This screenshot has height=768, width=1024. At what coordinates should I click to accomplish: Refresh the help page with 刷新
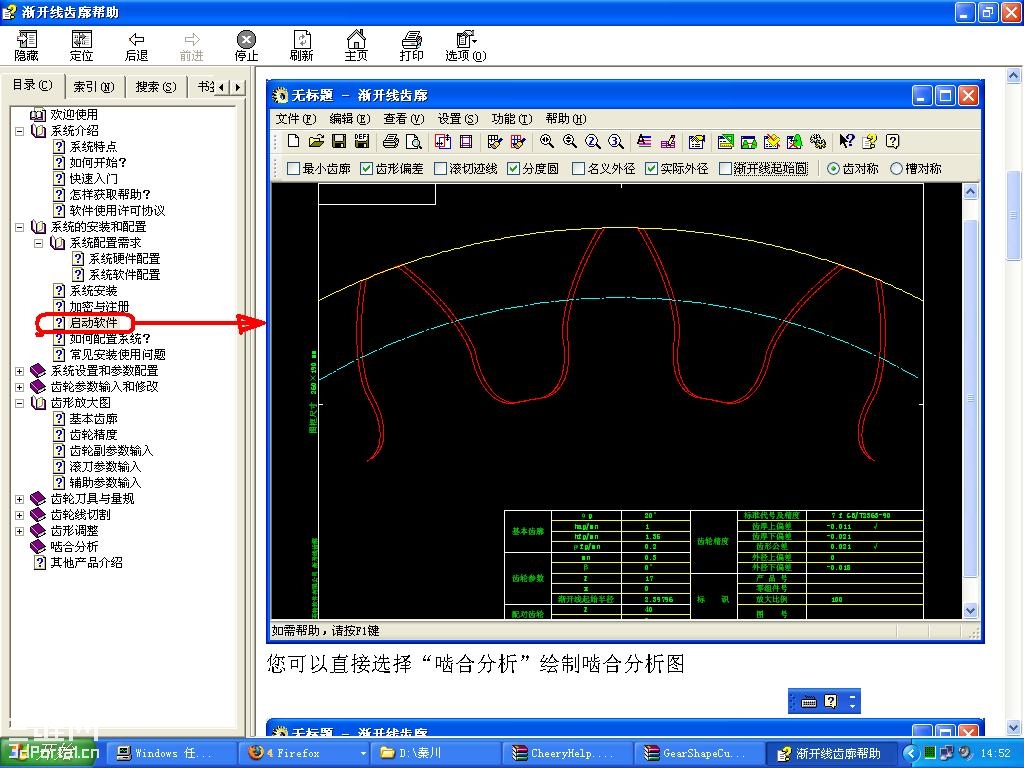tap(301, 46)
